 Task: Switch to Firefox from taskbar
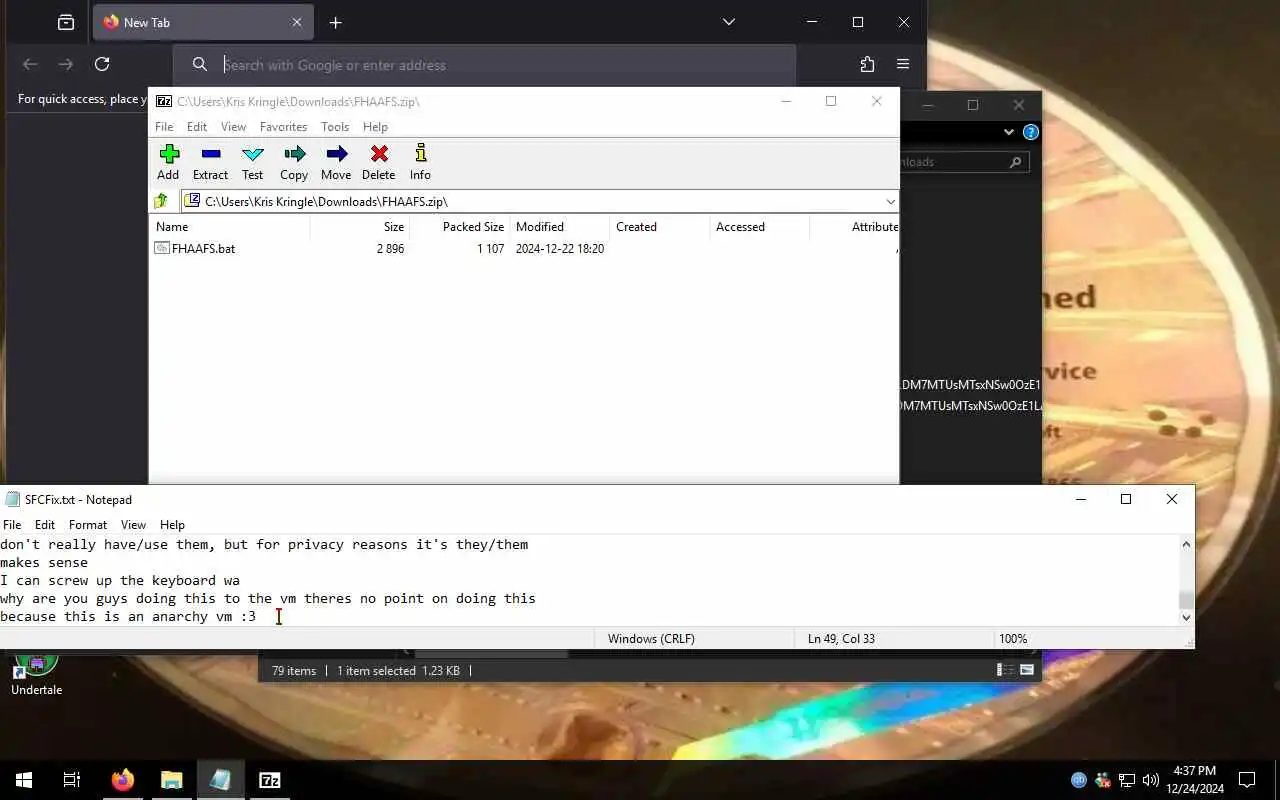123,780
